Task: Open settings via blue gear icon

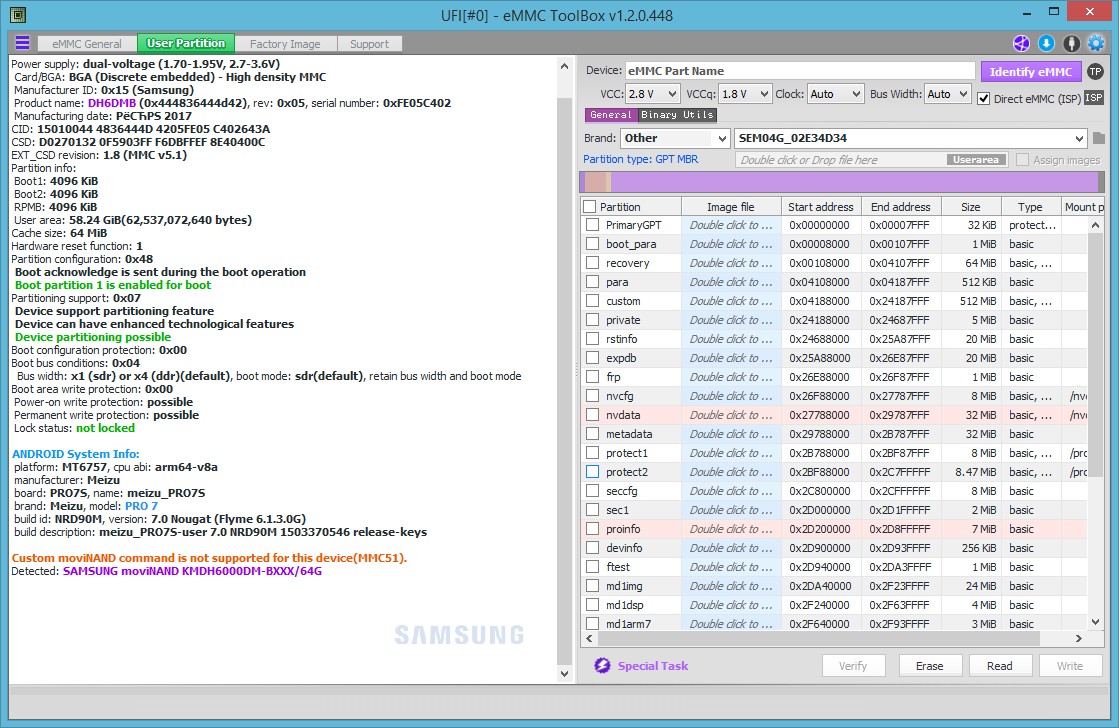Action: [1096, 44]
